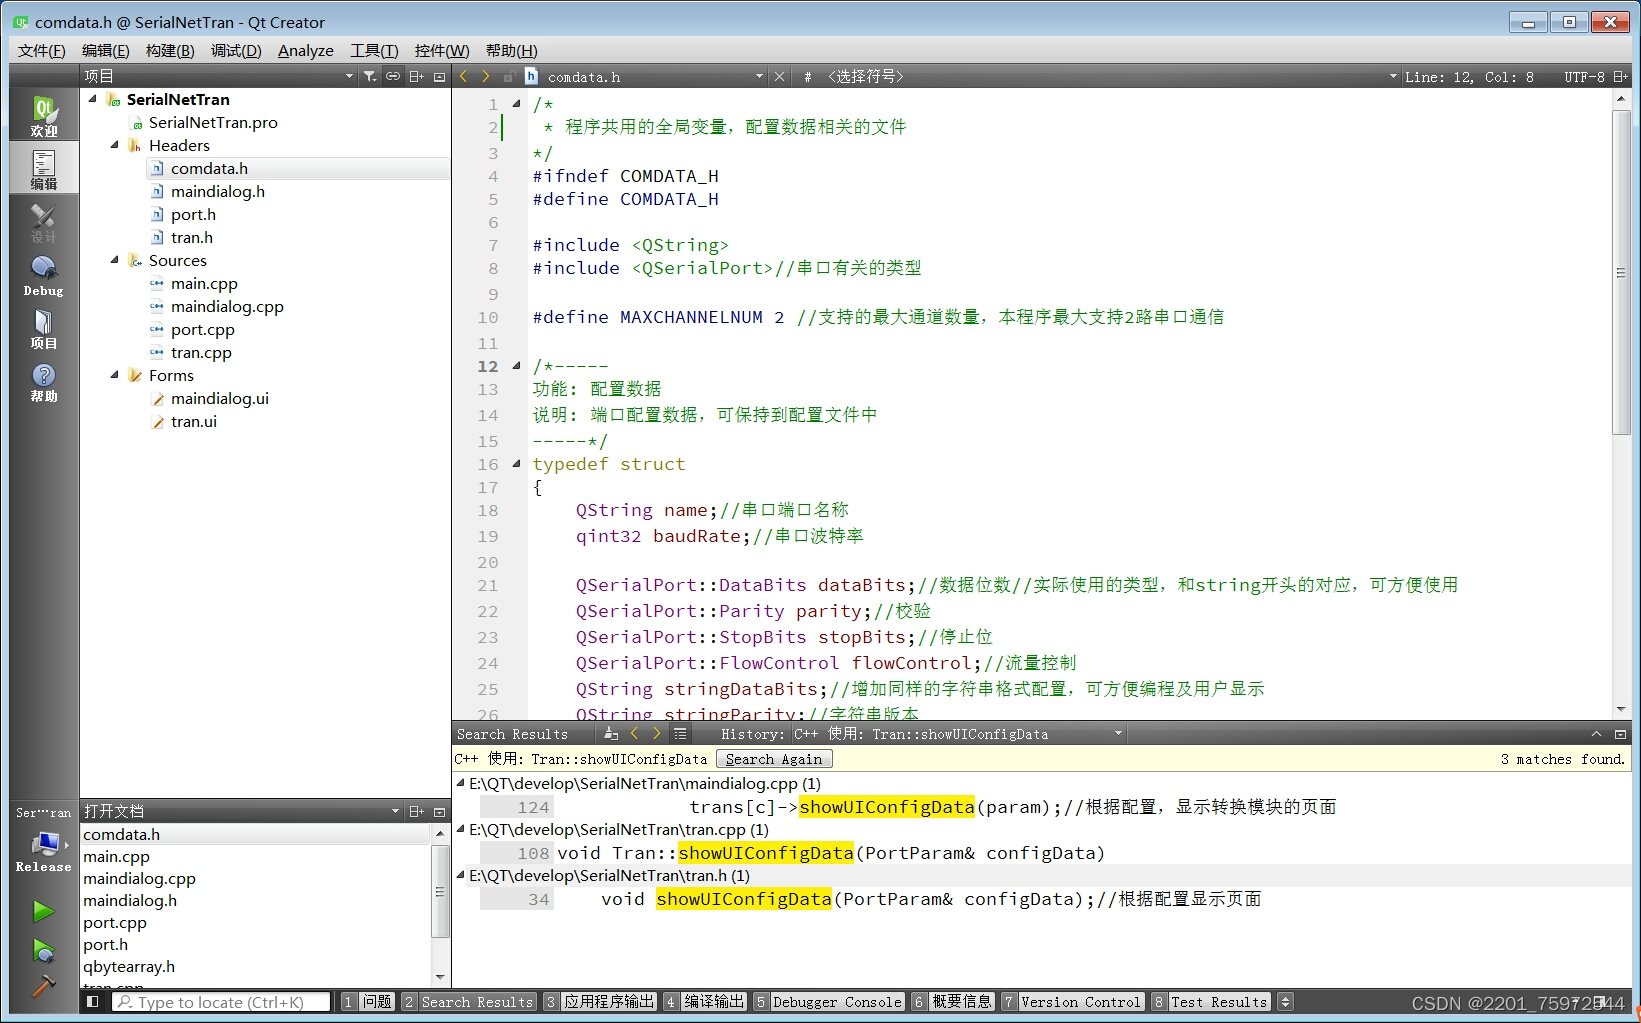Open the search History dropdown

tap(960, 733)
